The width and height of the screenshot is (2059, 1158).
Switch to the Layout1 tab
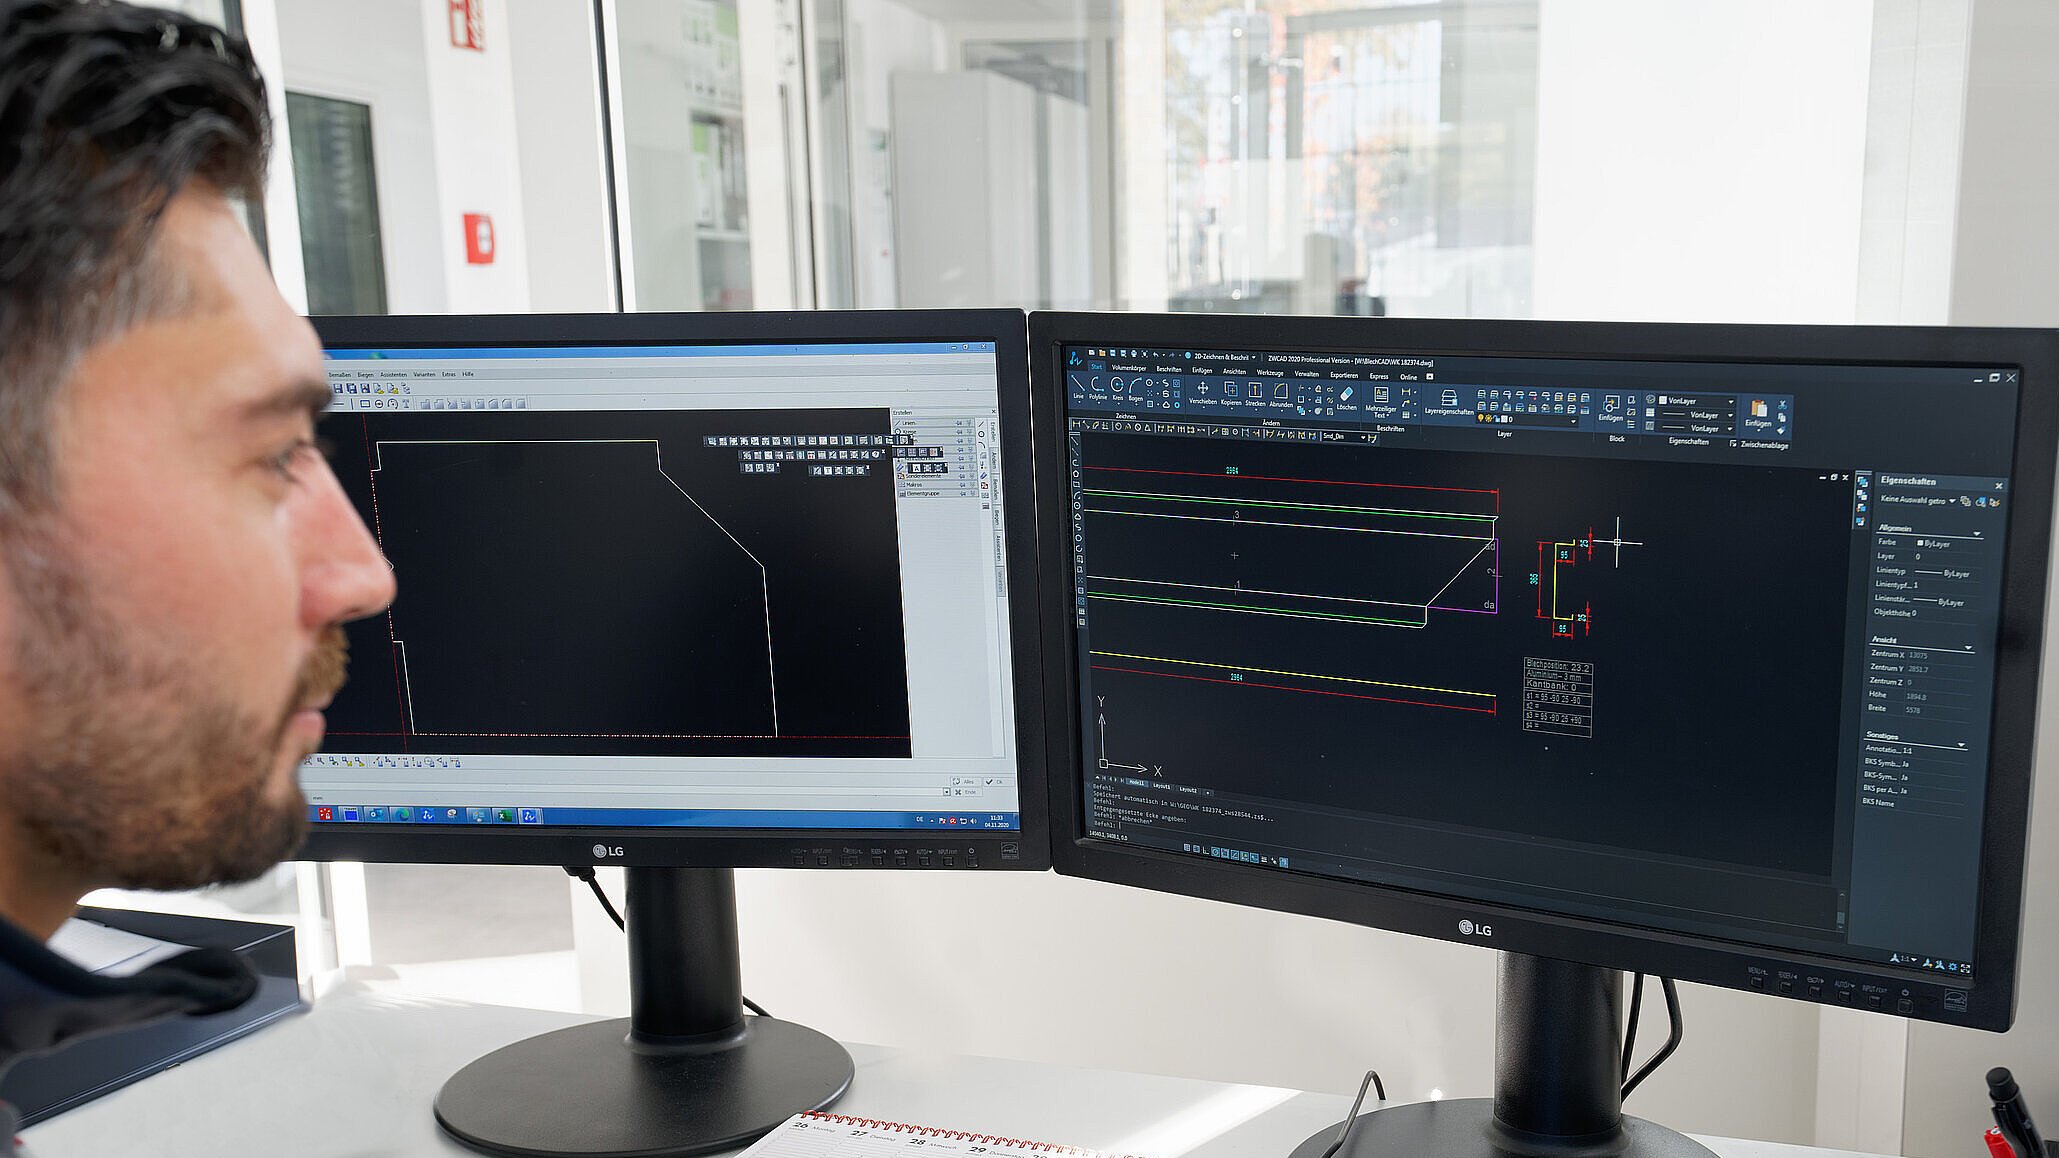click(1161, 786)
